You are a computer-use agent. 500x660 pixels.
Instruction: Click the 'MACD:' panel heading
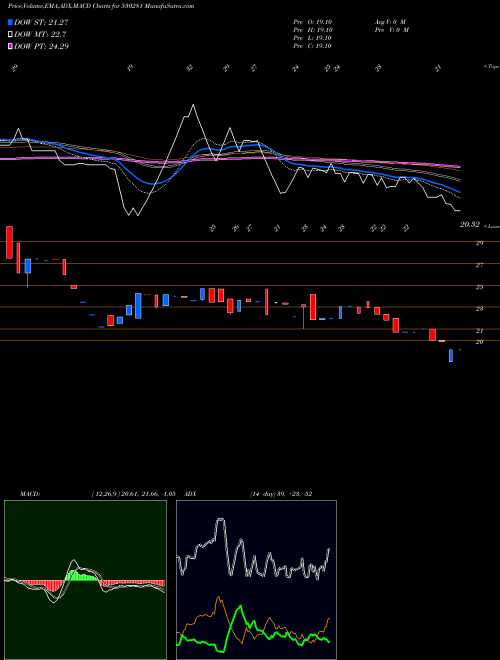pyautogui.click(x=30, y=494)
